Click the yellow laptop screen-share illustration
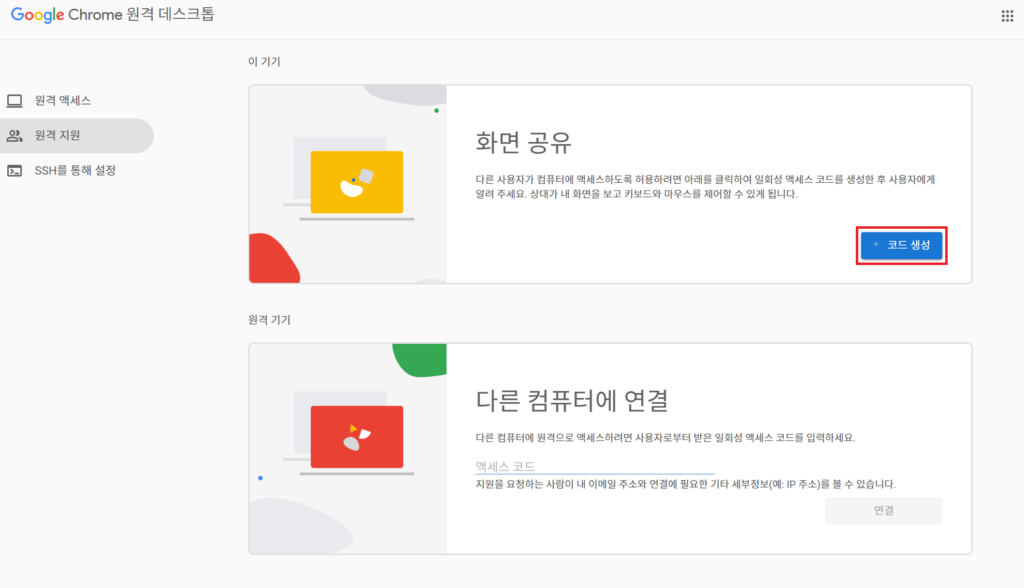 356,183
